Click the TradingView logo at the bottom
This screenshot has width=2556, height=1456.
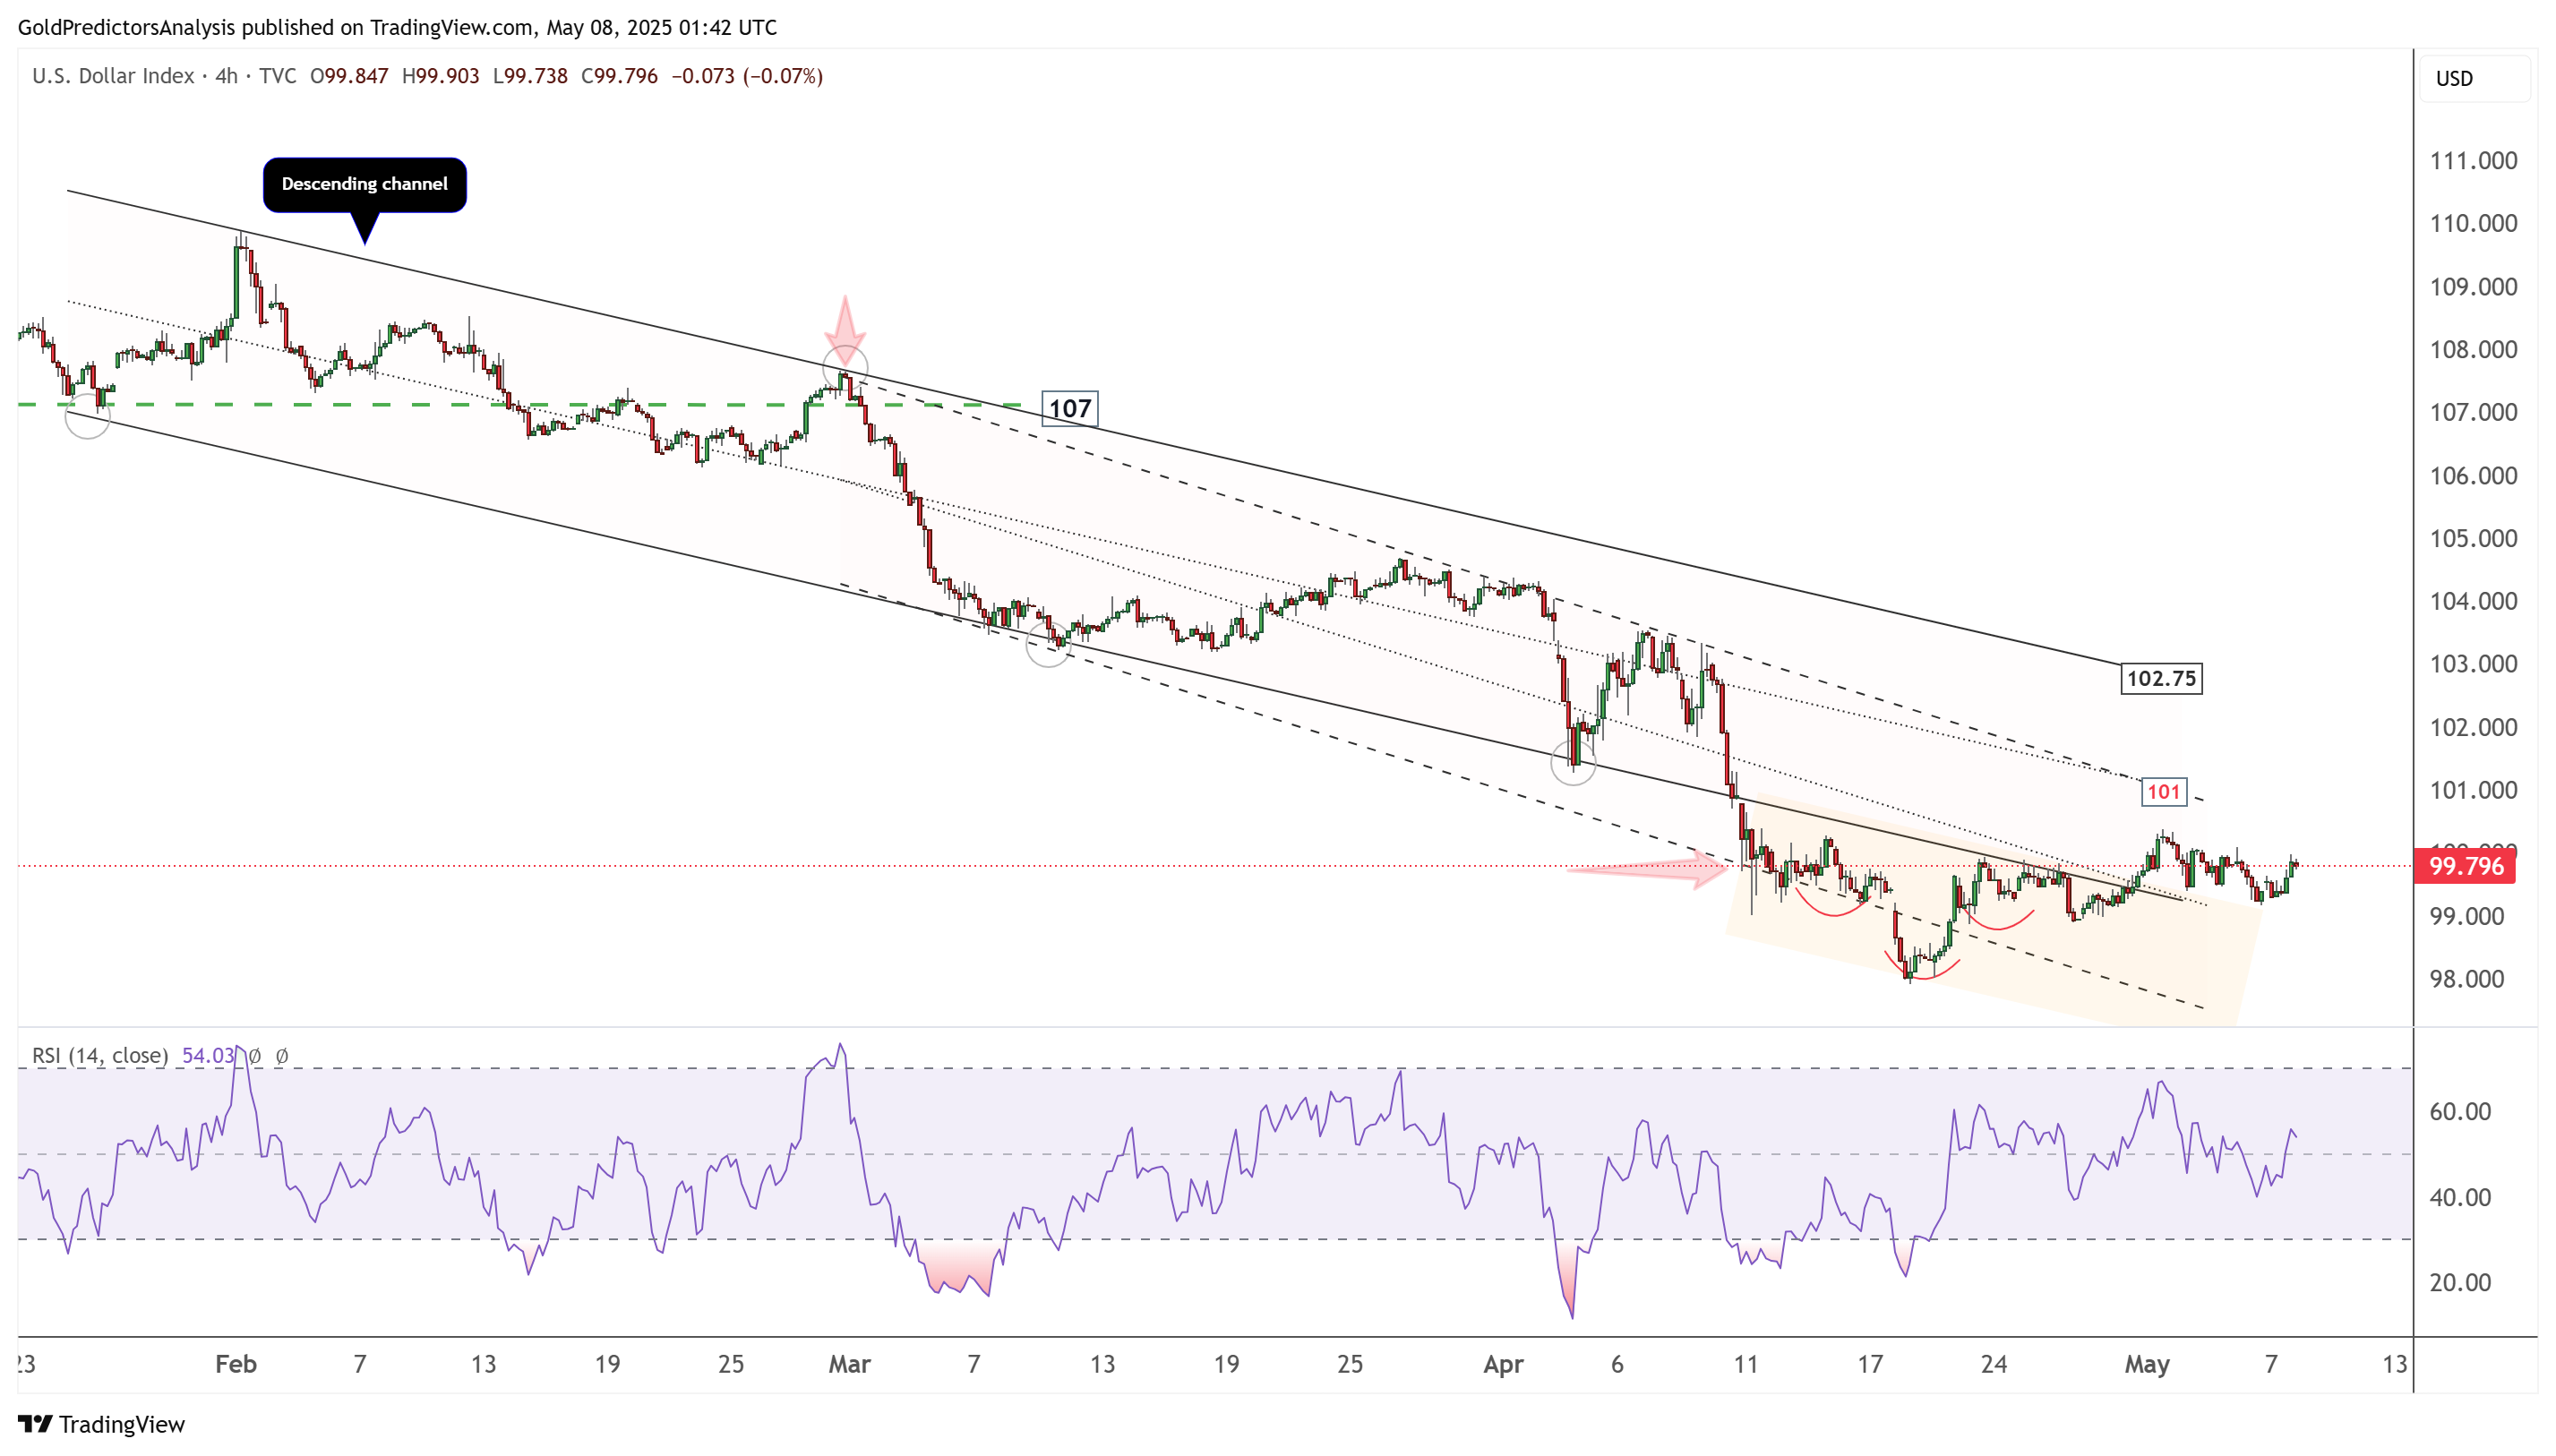pos(101,1423)
